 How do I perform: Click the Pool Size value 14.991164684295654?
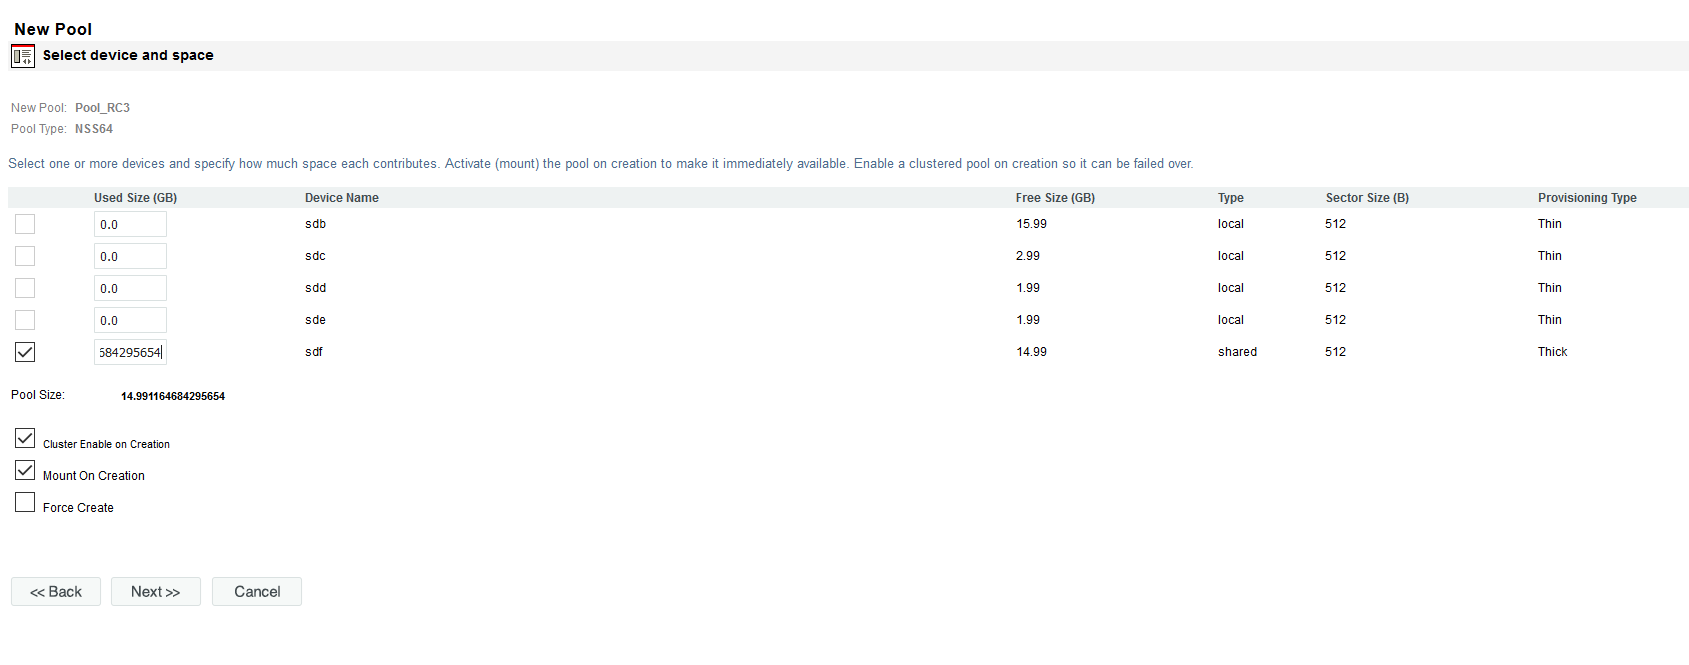pos(173,397)
